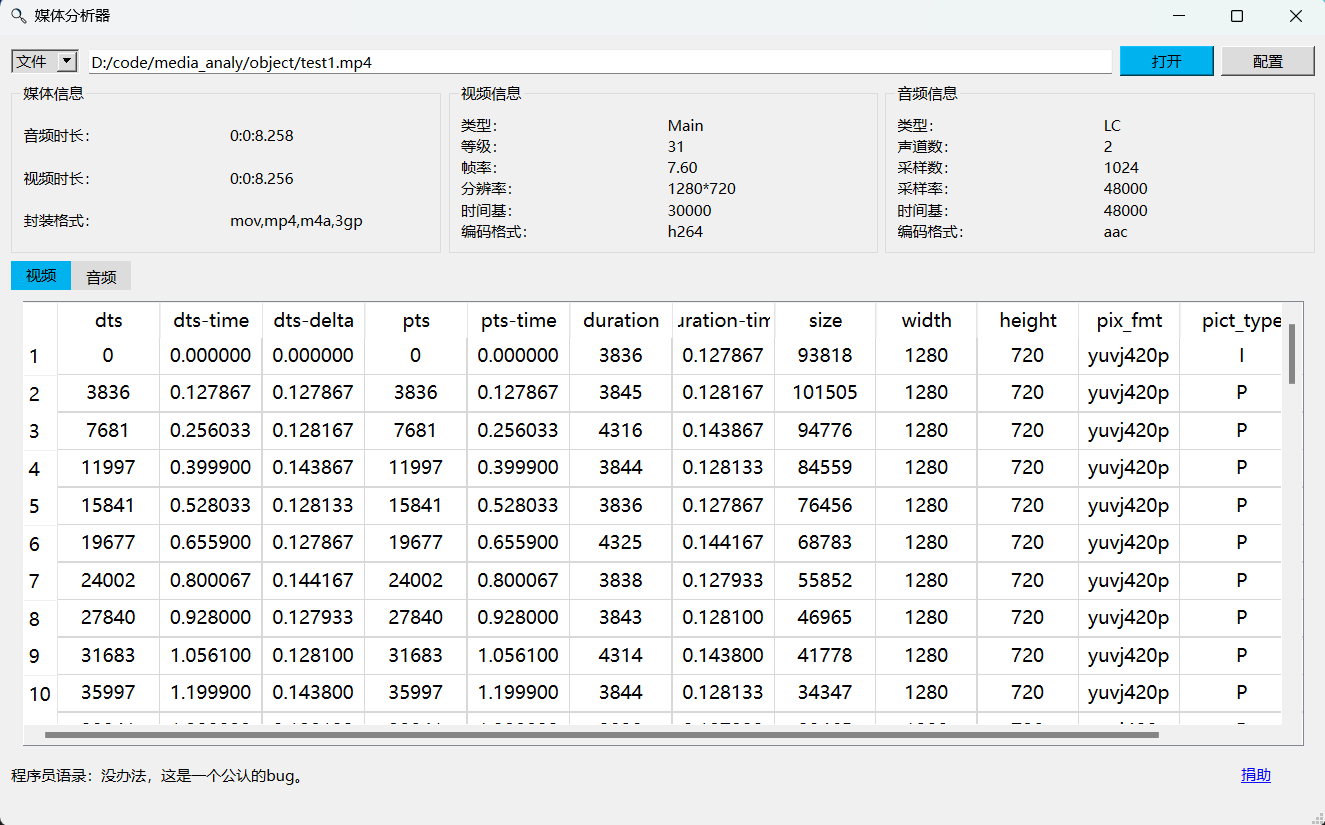Image resolution: width=1325 pixels, height=825 pixels.
Task: Click the dts cell 35997
Action: tap(109, 692)
